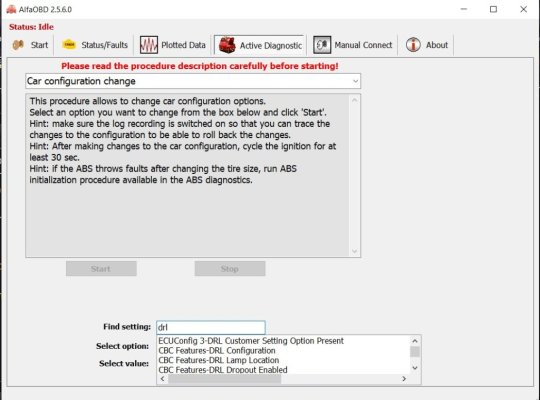Image resolution: width=540 pixels, height=400 pixels.
Task: Open the Start tab
Action: 31,45
